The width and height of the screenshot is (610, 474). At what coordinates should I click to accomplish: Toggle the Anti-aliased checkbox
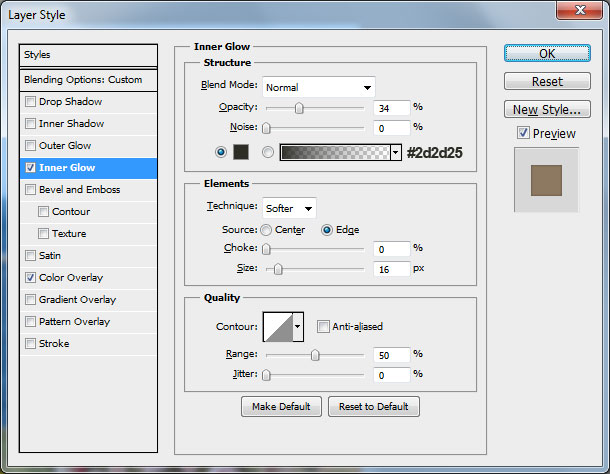click(323, 326)
